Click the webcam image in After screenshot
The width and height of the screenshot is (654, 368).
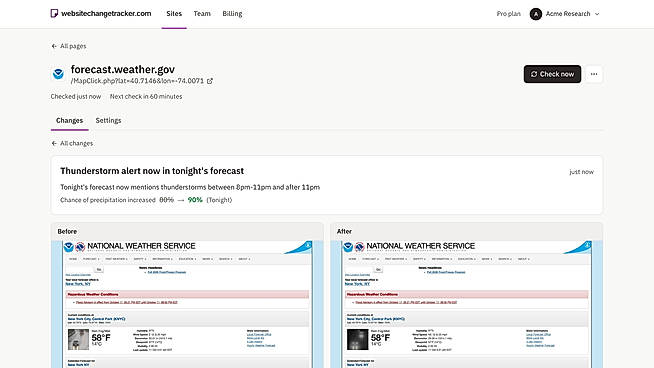pyautogui.click(x=357, y=339)
